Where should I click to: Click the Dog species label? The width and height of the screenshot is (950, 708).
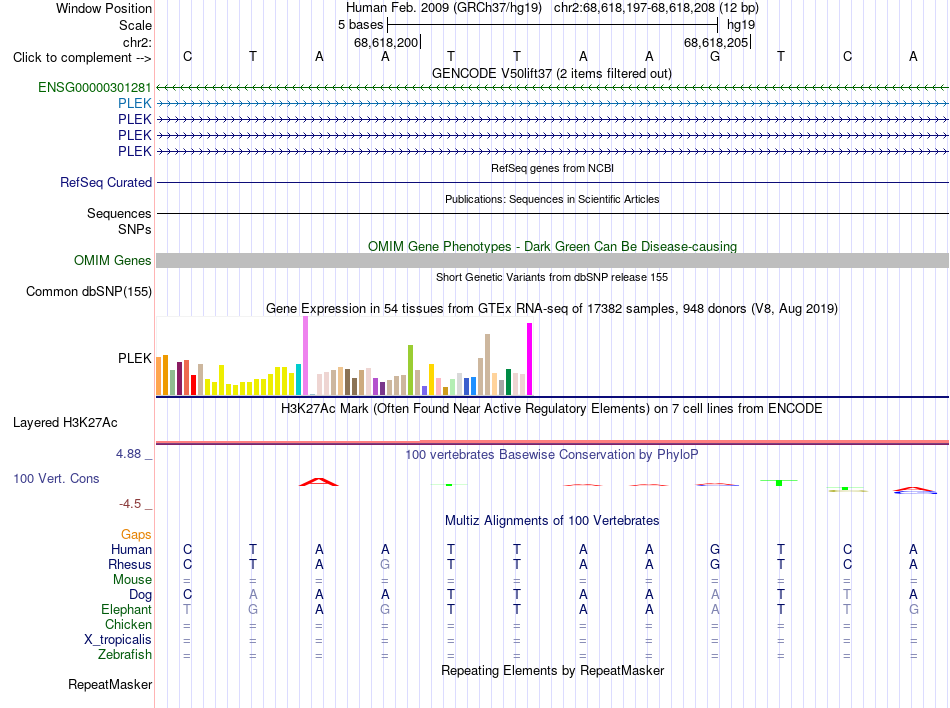(x=141, y=595)
